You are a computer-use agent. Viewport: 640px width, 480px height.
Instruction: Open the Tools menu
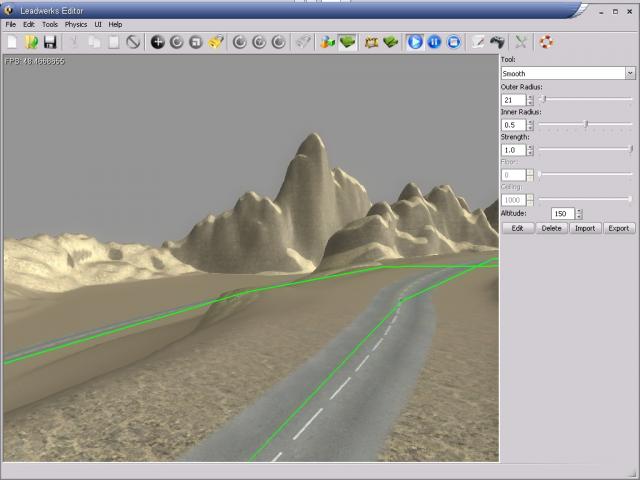click(x=50, y=24)
